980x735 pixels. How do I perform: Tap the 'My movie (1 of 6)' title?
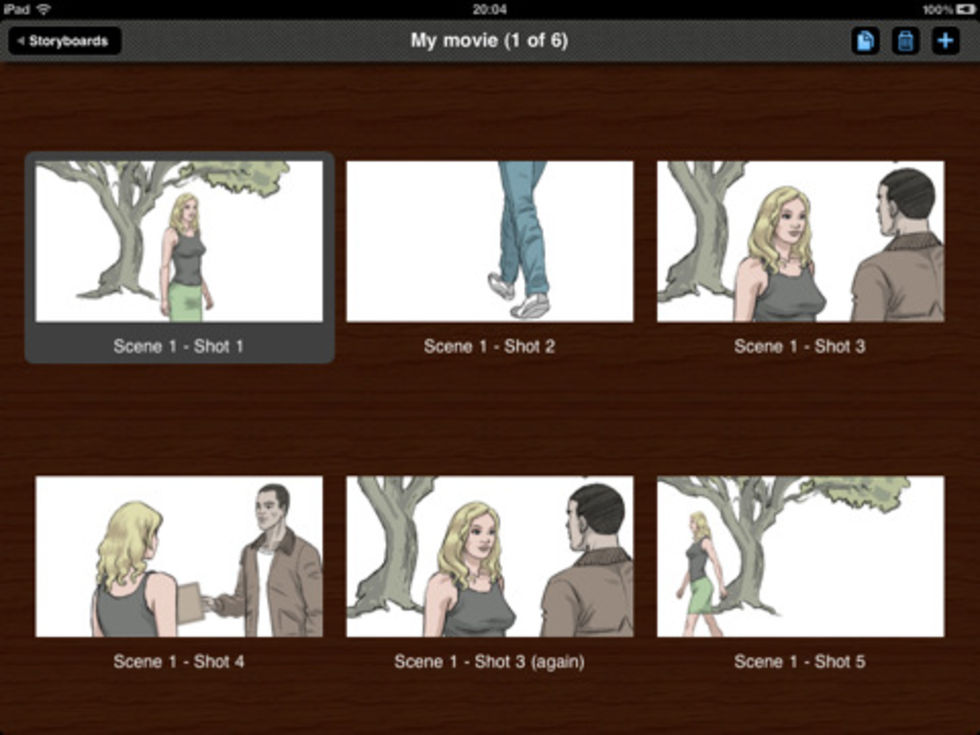489,41
